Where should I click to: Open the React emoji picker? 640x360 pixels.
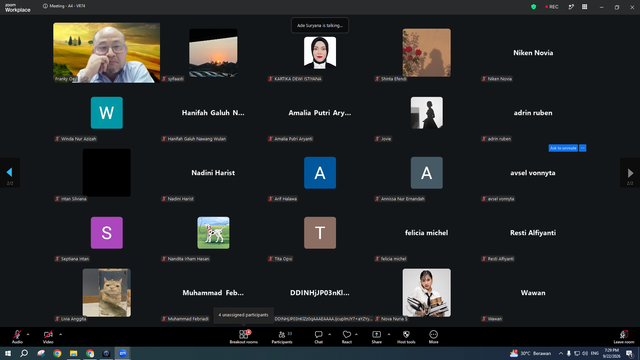pyautogui.click(x=347, y=337)
